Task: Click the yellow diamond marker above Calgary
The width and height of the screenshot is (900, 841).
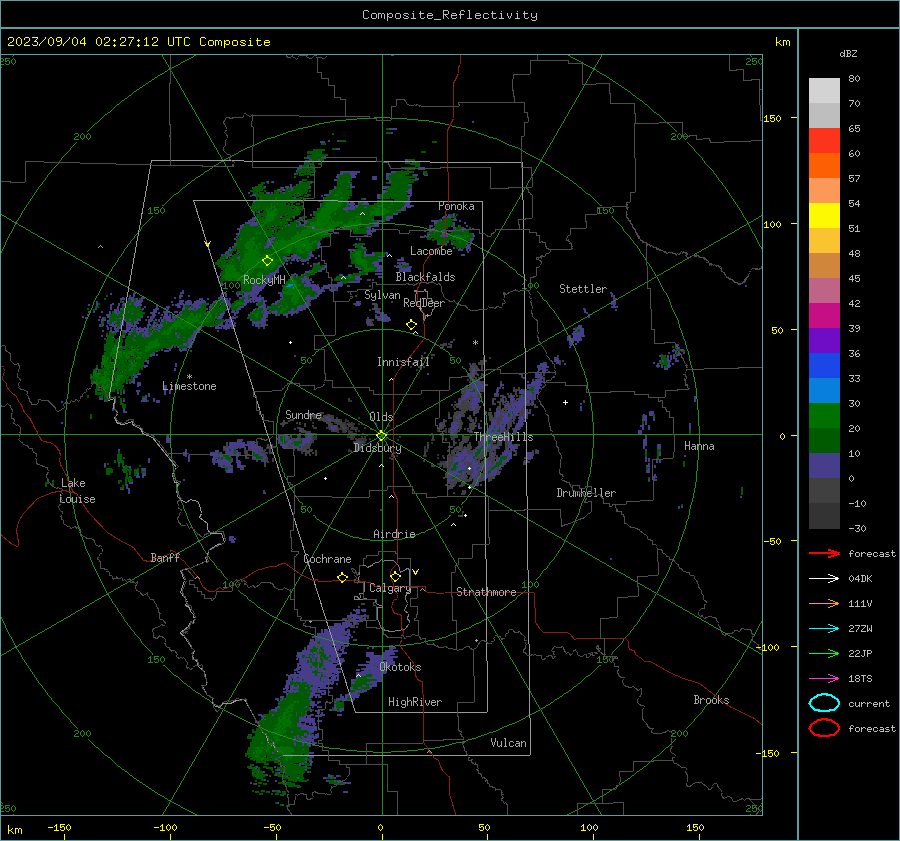Action: 395,576
